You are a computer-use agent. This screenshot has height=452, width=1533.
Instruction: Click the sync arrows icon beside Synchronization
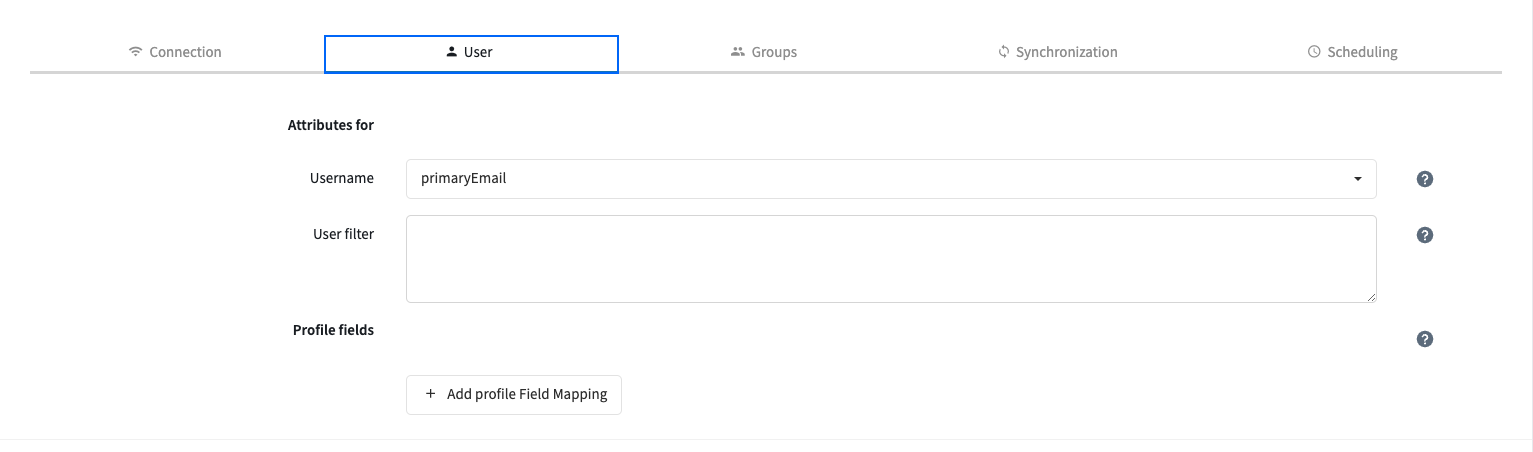click(x=1003, y=52)
